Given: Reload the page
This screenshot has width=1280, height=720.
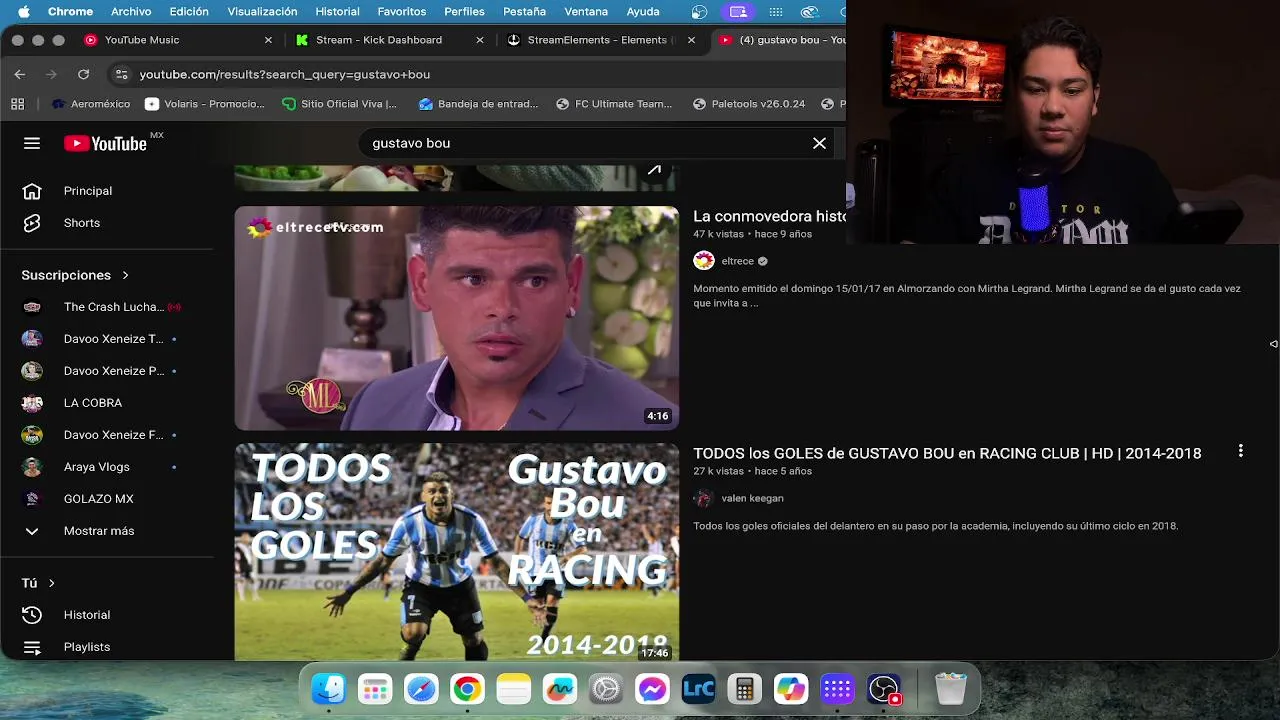Looking at the screenshot, I should 84,74.
